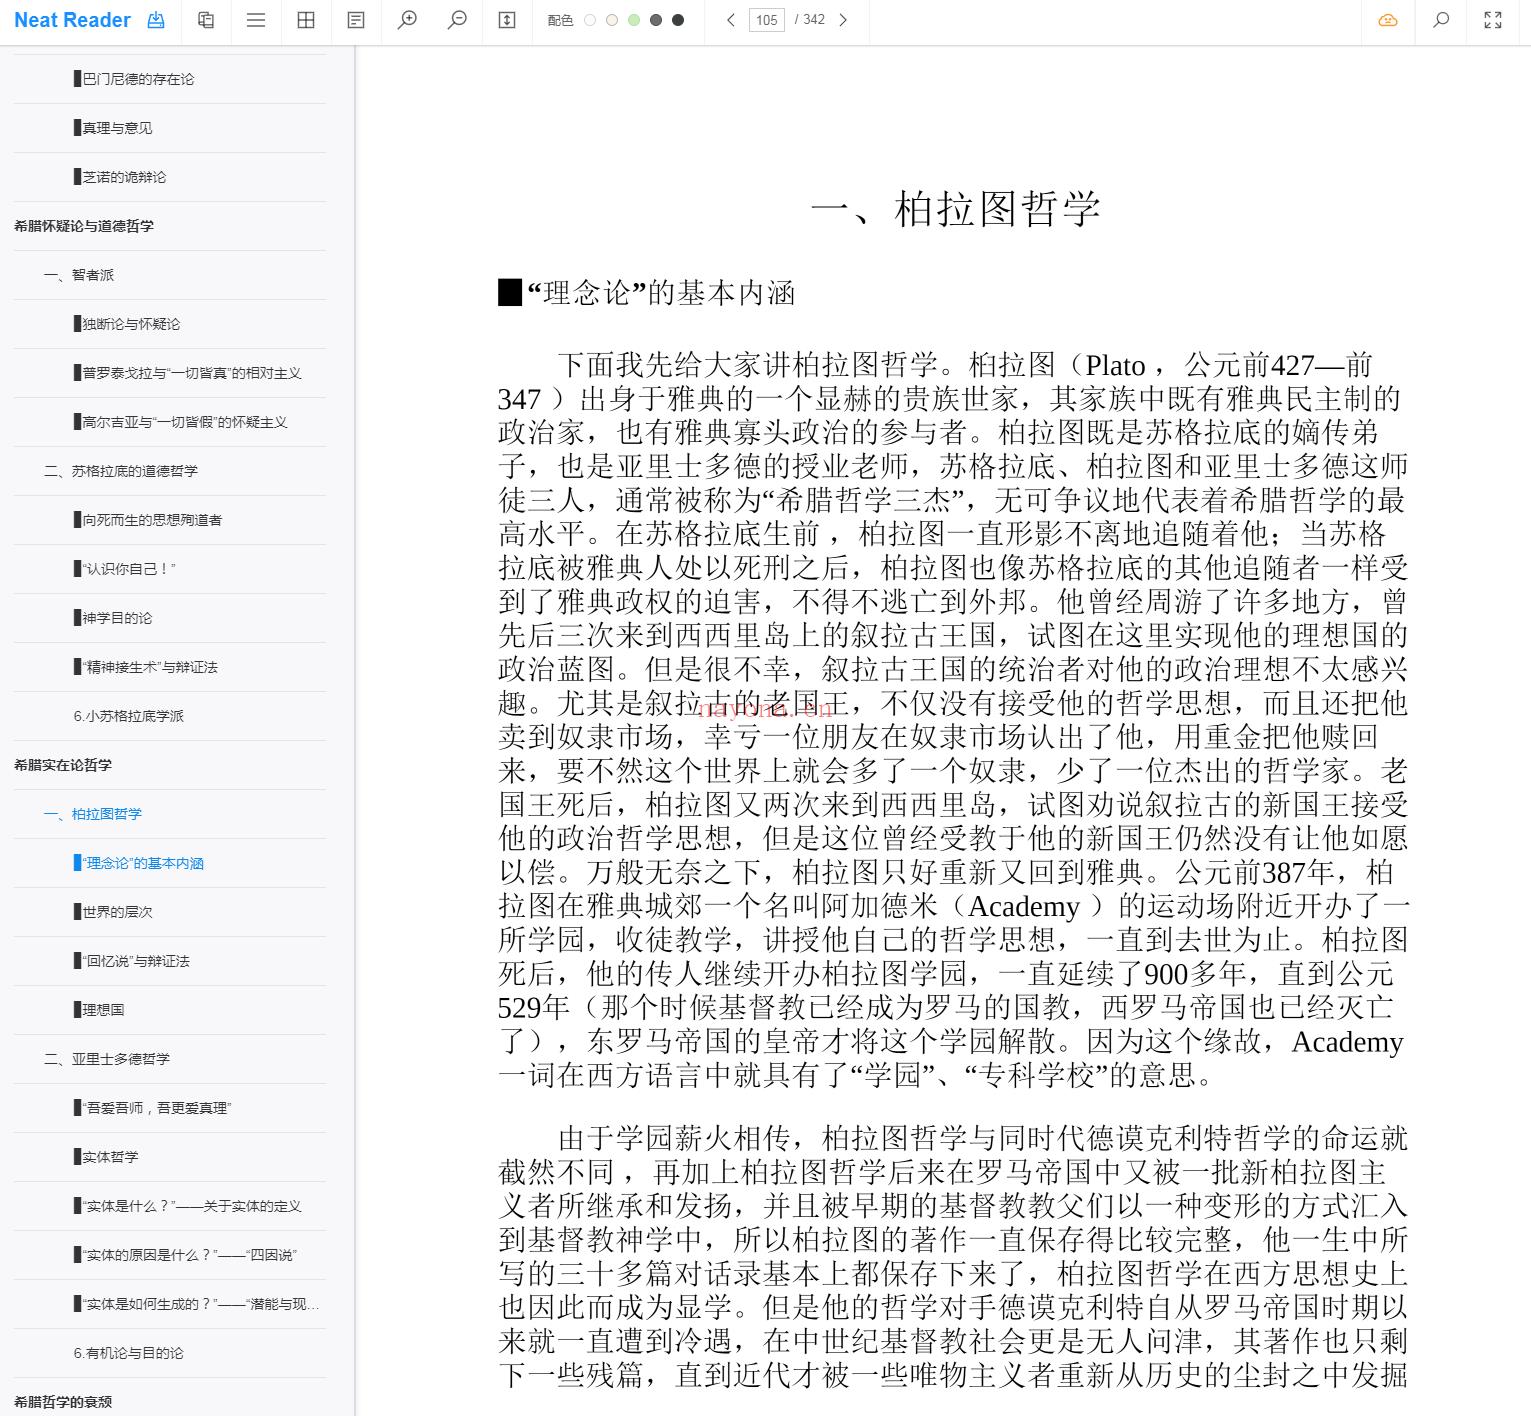Image resolution: width=1531 pixels, height=1416 pixels.
Task: Open chapter 理想国
Action: 98,1010
